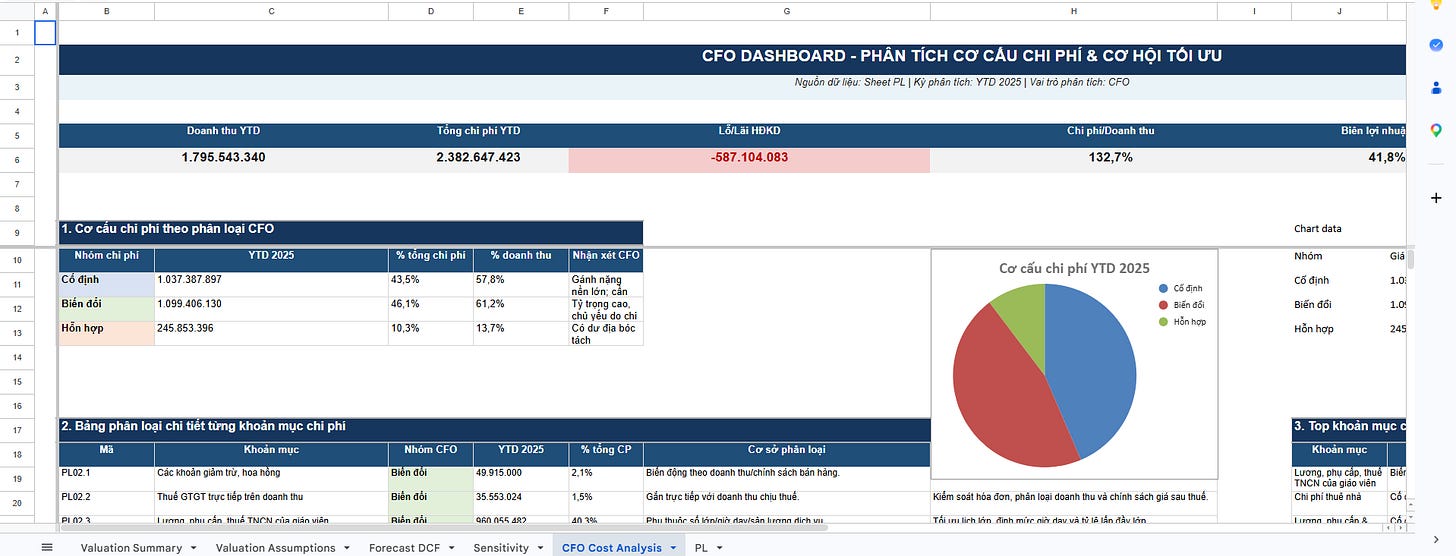Click the Lỗ/Lãi HĐKD header
This screenshot has width=1456, height=556.
[x=749, y=131]
